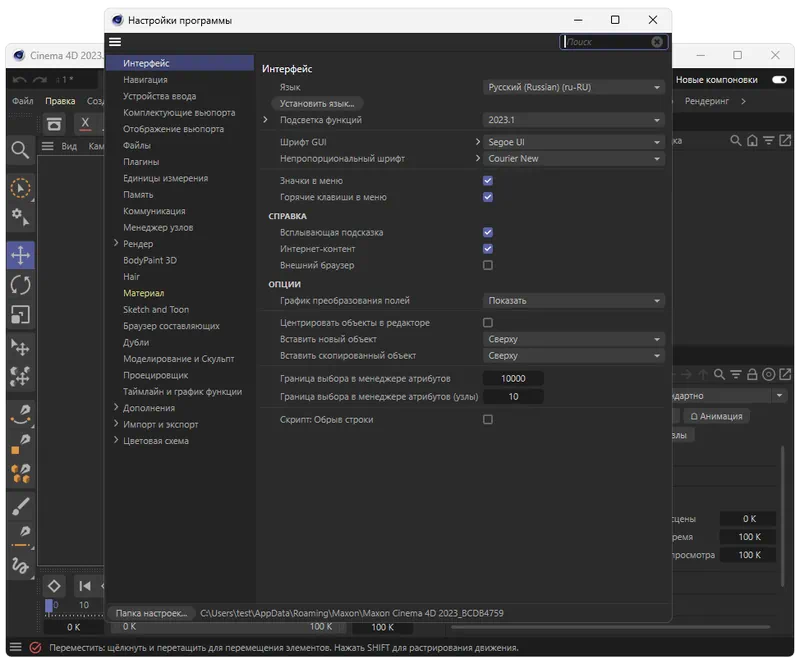Click the blue timeline playhead marker
Viewport: 800px width, 664px height.
click(x=49, y=606)
